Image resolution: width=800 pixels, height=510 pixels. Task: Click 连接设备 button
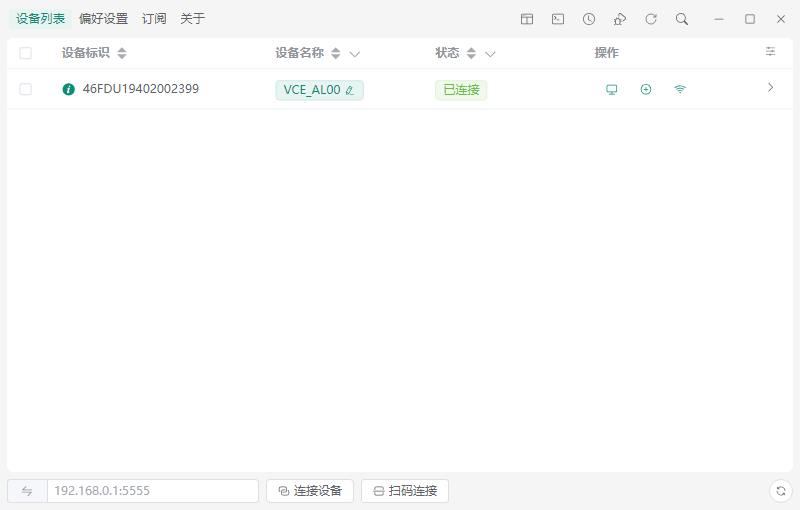[x=310, y=491]
